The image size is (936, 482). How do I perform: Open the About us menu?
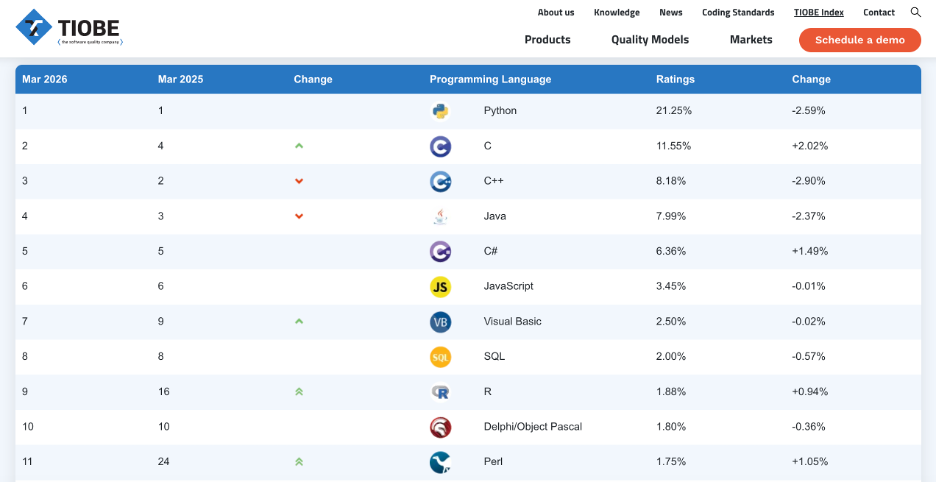(x=556, y=12)
